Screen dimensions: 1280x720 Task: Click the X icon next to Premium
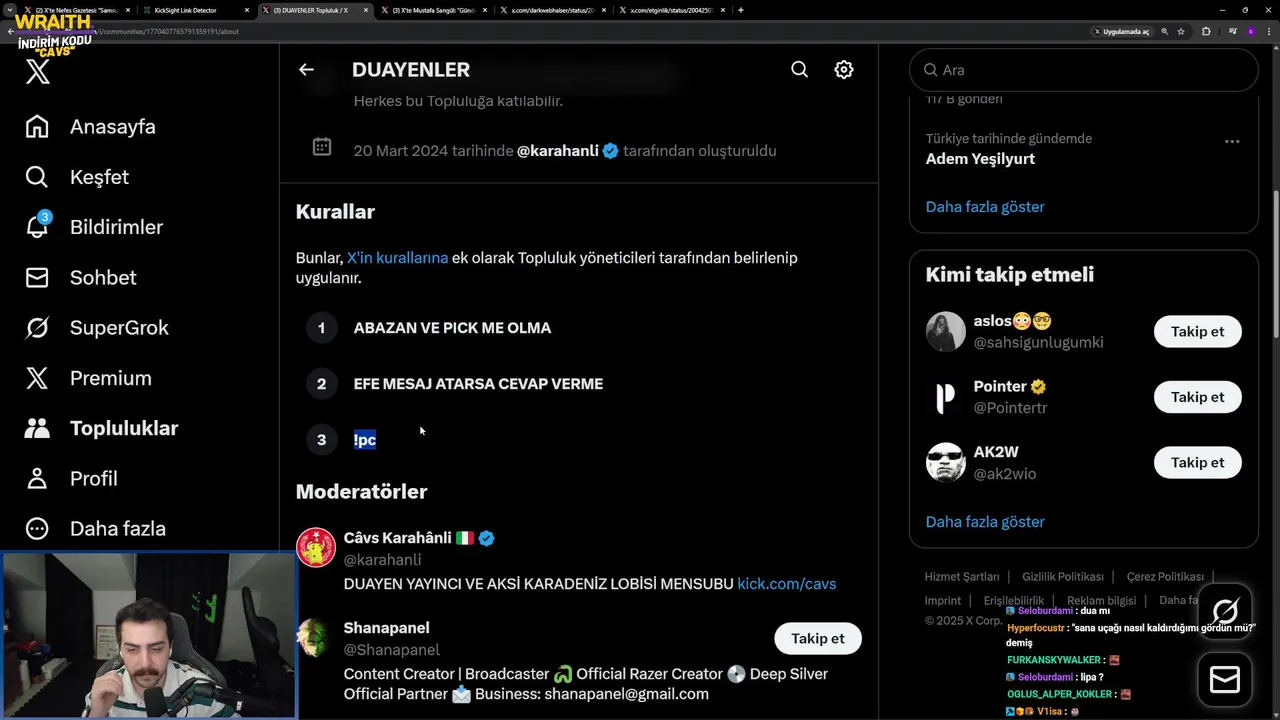pyautogui.click(x=37, y=378)
